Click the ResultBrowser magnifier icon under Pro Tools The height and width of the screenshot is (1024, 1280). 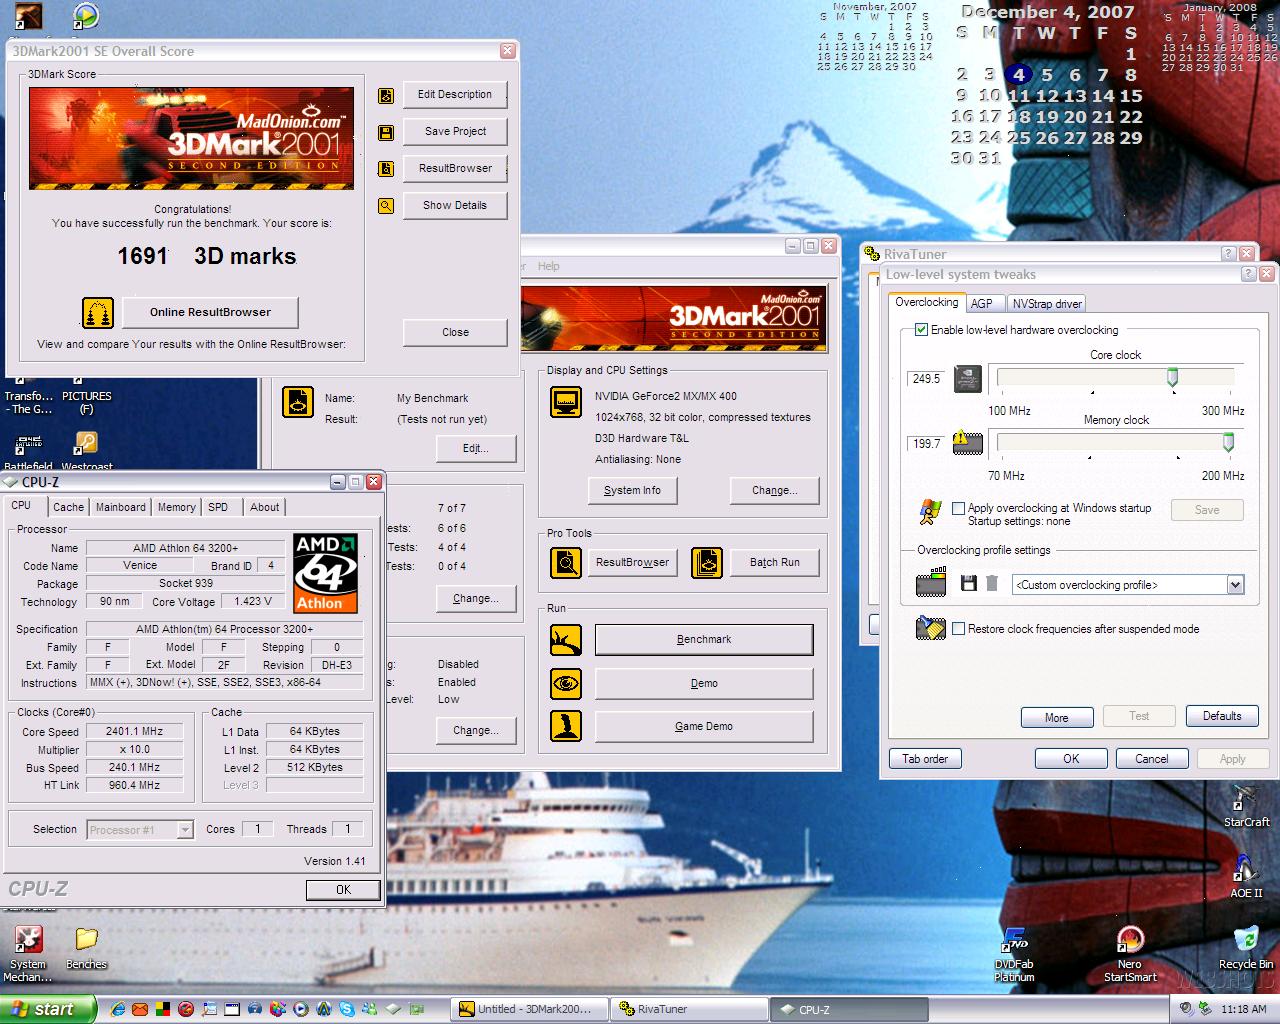566,563
